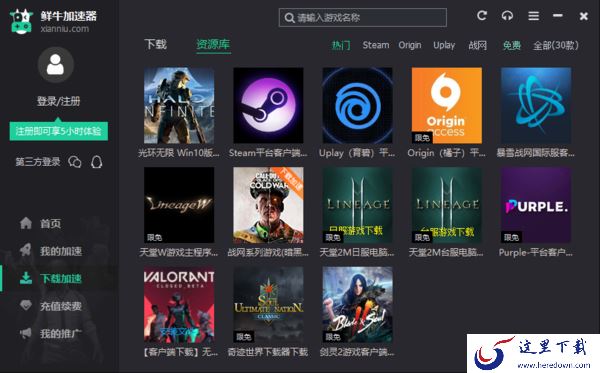Filter by 热门 category
Viewport: 600px width, 373px height.
[x=341, y=45]
